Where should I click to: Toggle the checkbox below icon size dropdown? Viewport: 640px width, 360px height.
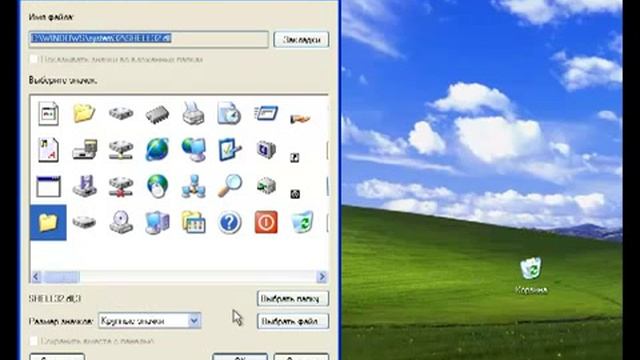pyautogui.click(x=34, y=340)
